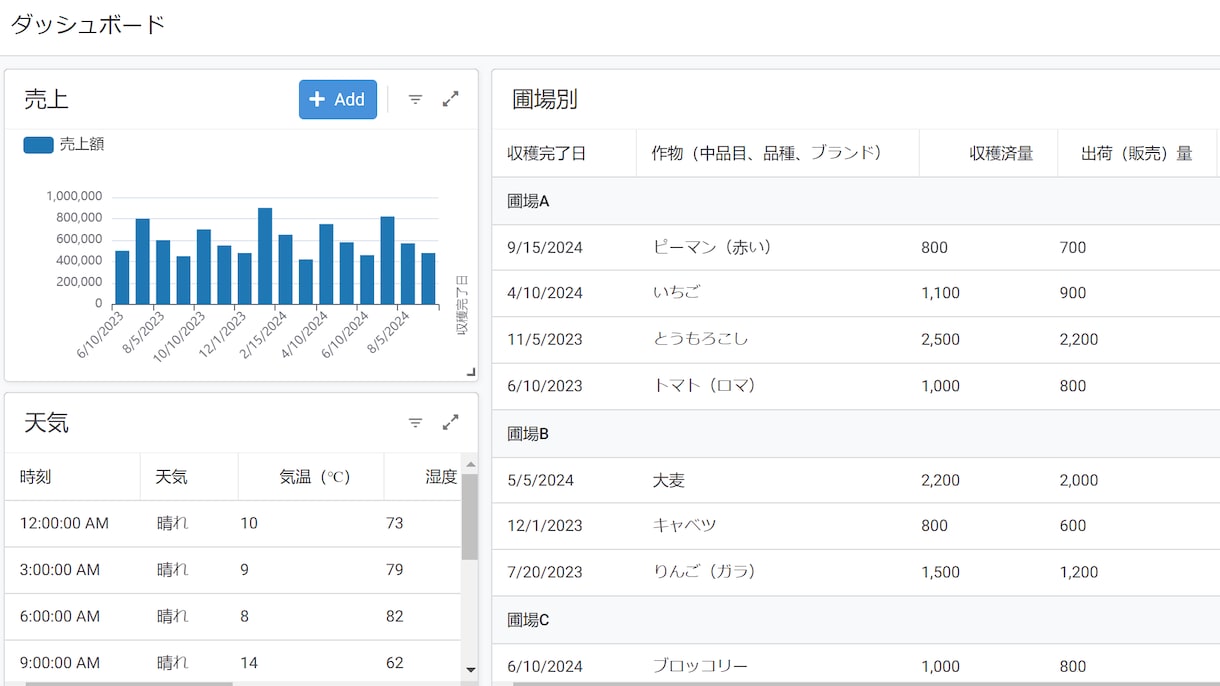Select the 12:00:00 AM weather row

pyautogui.click(x=233, y=523)
